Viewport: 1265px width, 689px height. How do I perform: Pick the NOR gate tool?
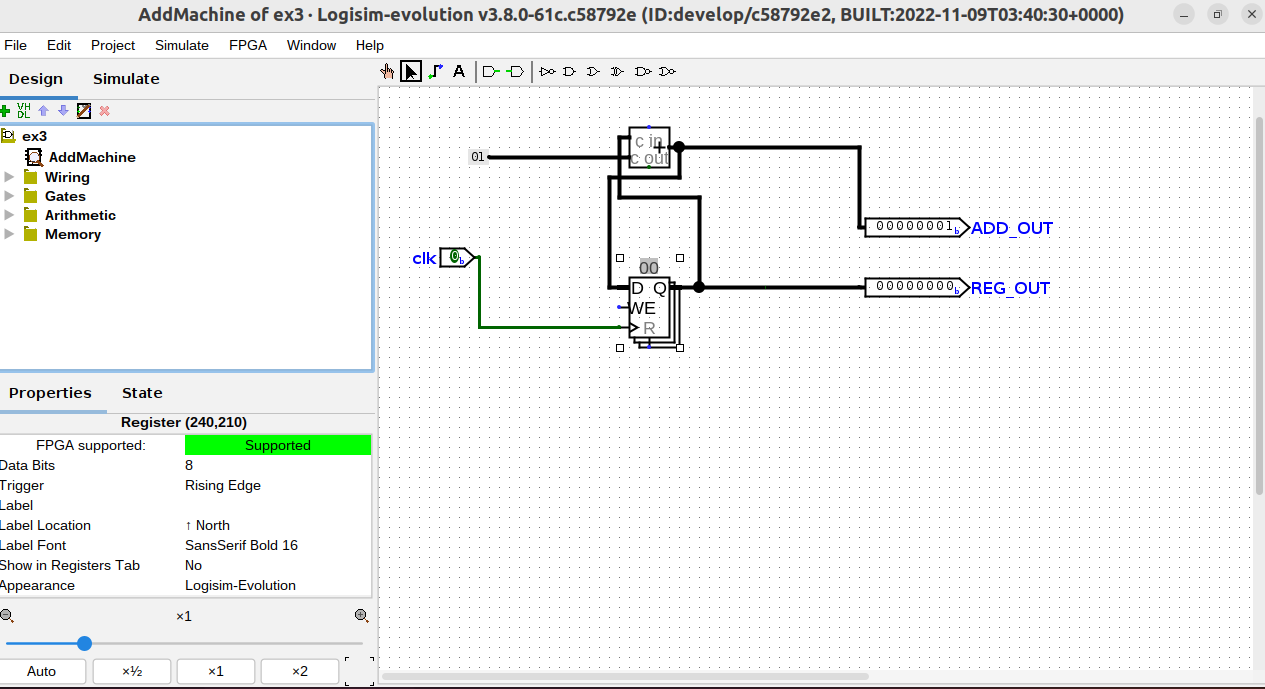point(667,71)
